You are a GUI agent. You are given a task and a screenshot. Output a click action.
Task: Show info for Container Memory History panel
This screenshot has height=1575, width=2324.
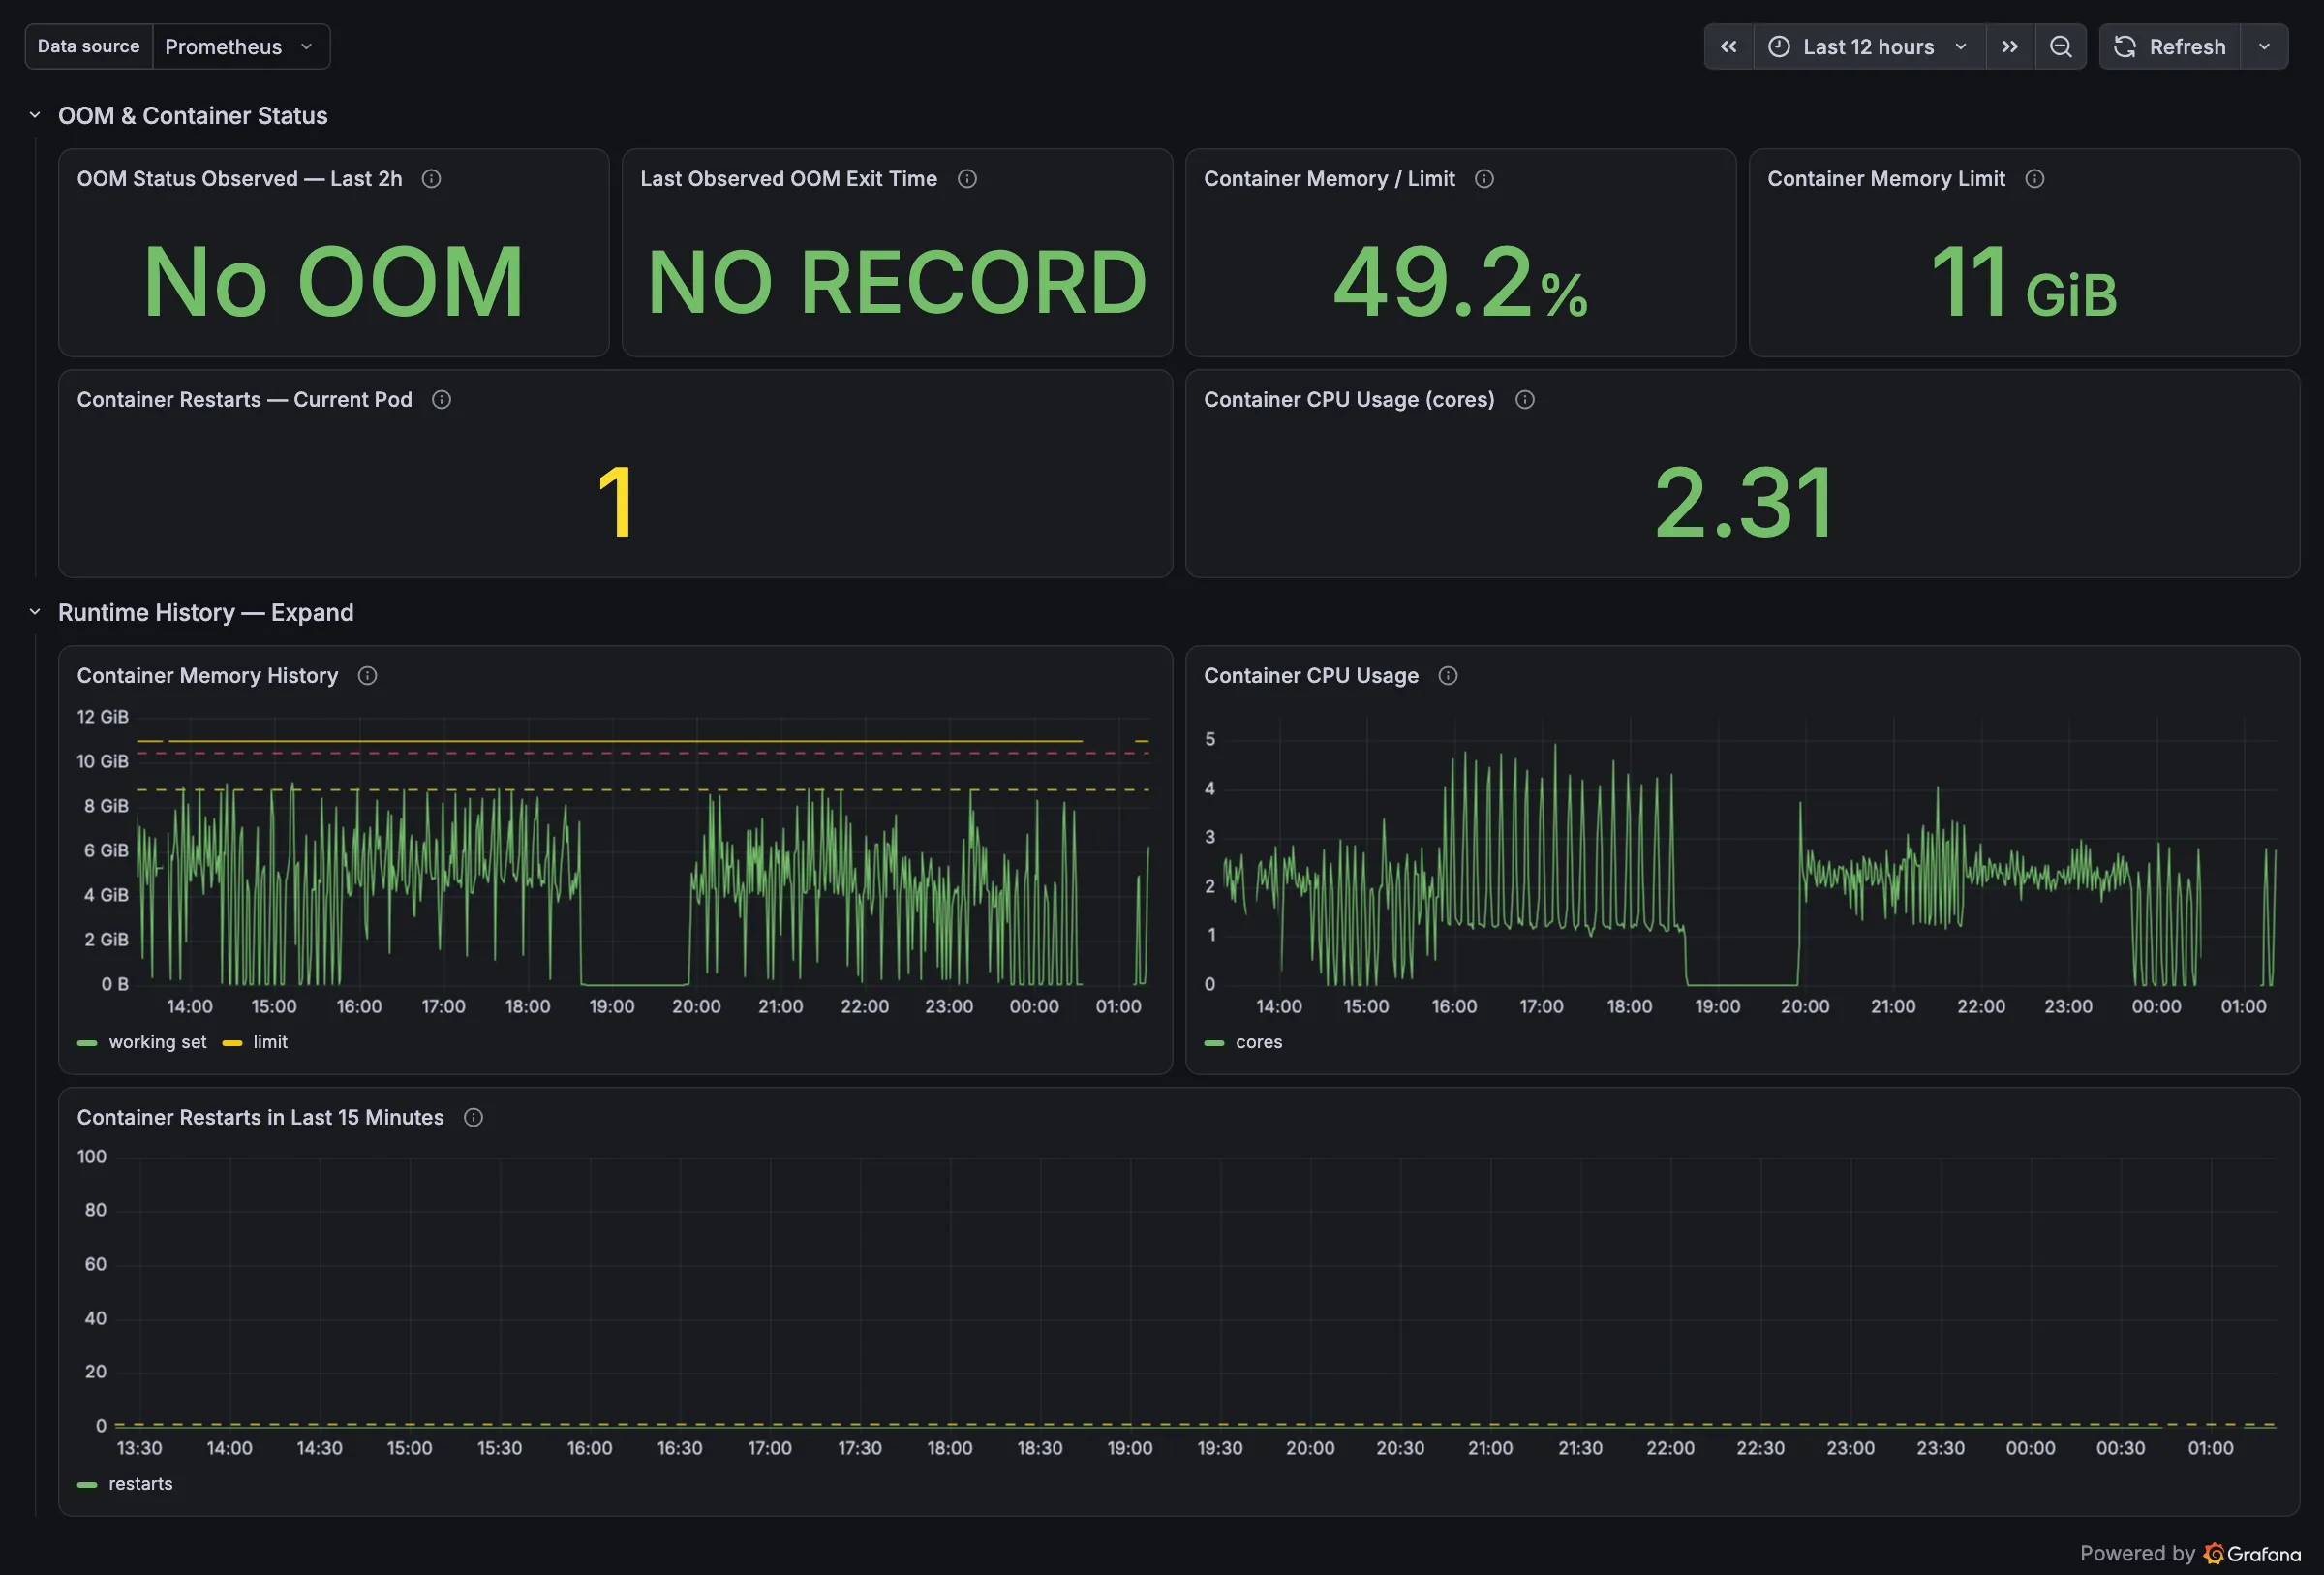click(367, 676)
